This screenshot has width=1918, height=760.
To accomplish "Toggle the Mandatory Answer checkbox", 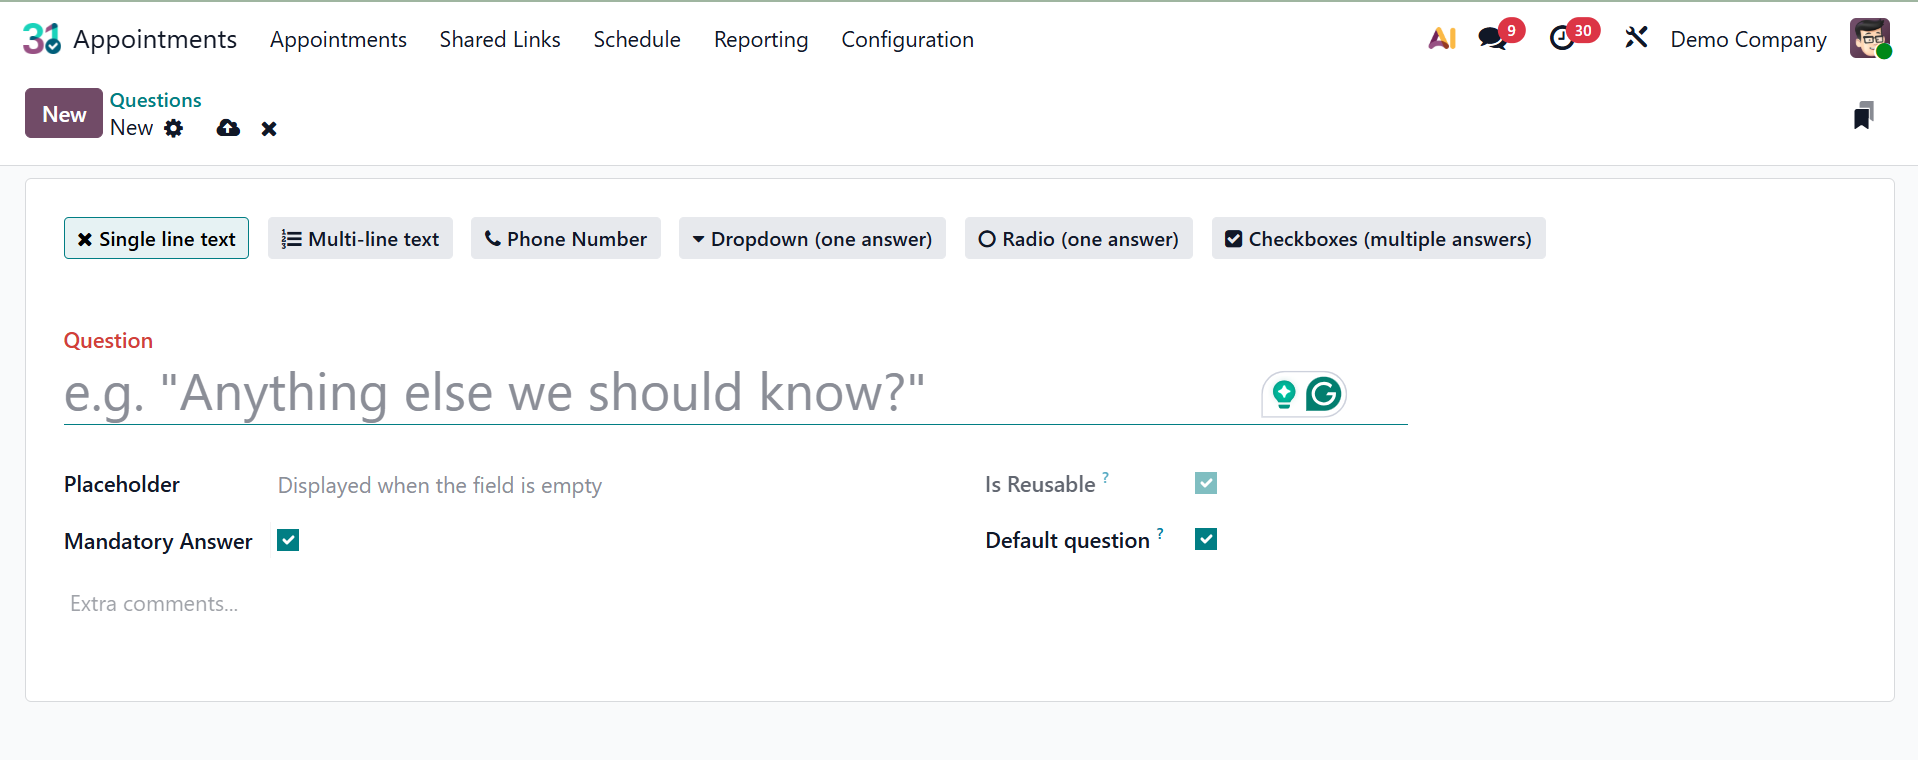I will (x=288, y=540).
